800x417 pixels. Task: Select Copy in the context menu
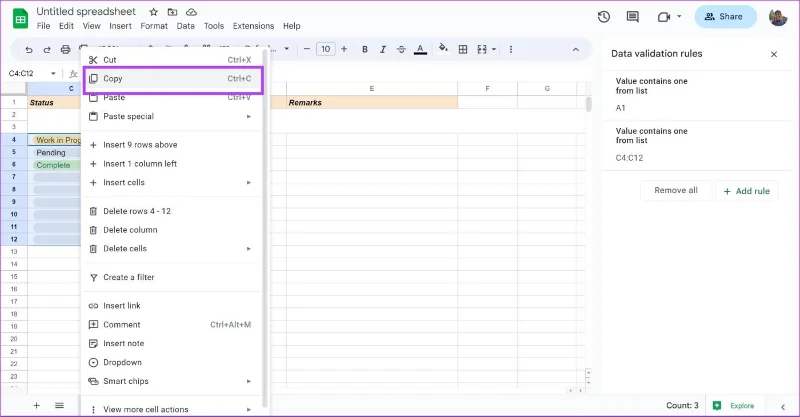coord(173,79)
